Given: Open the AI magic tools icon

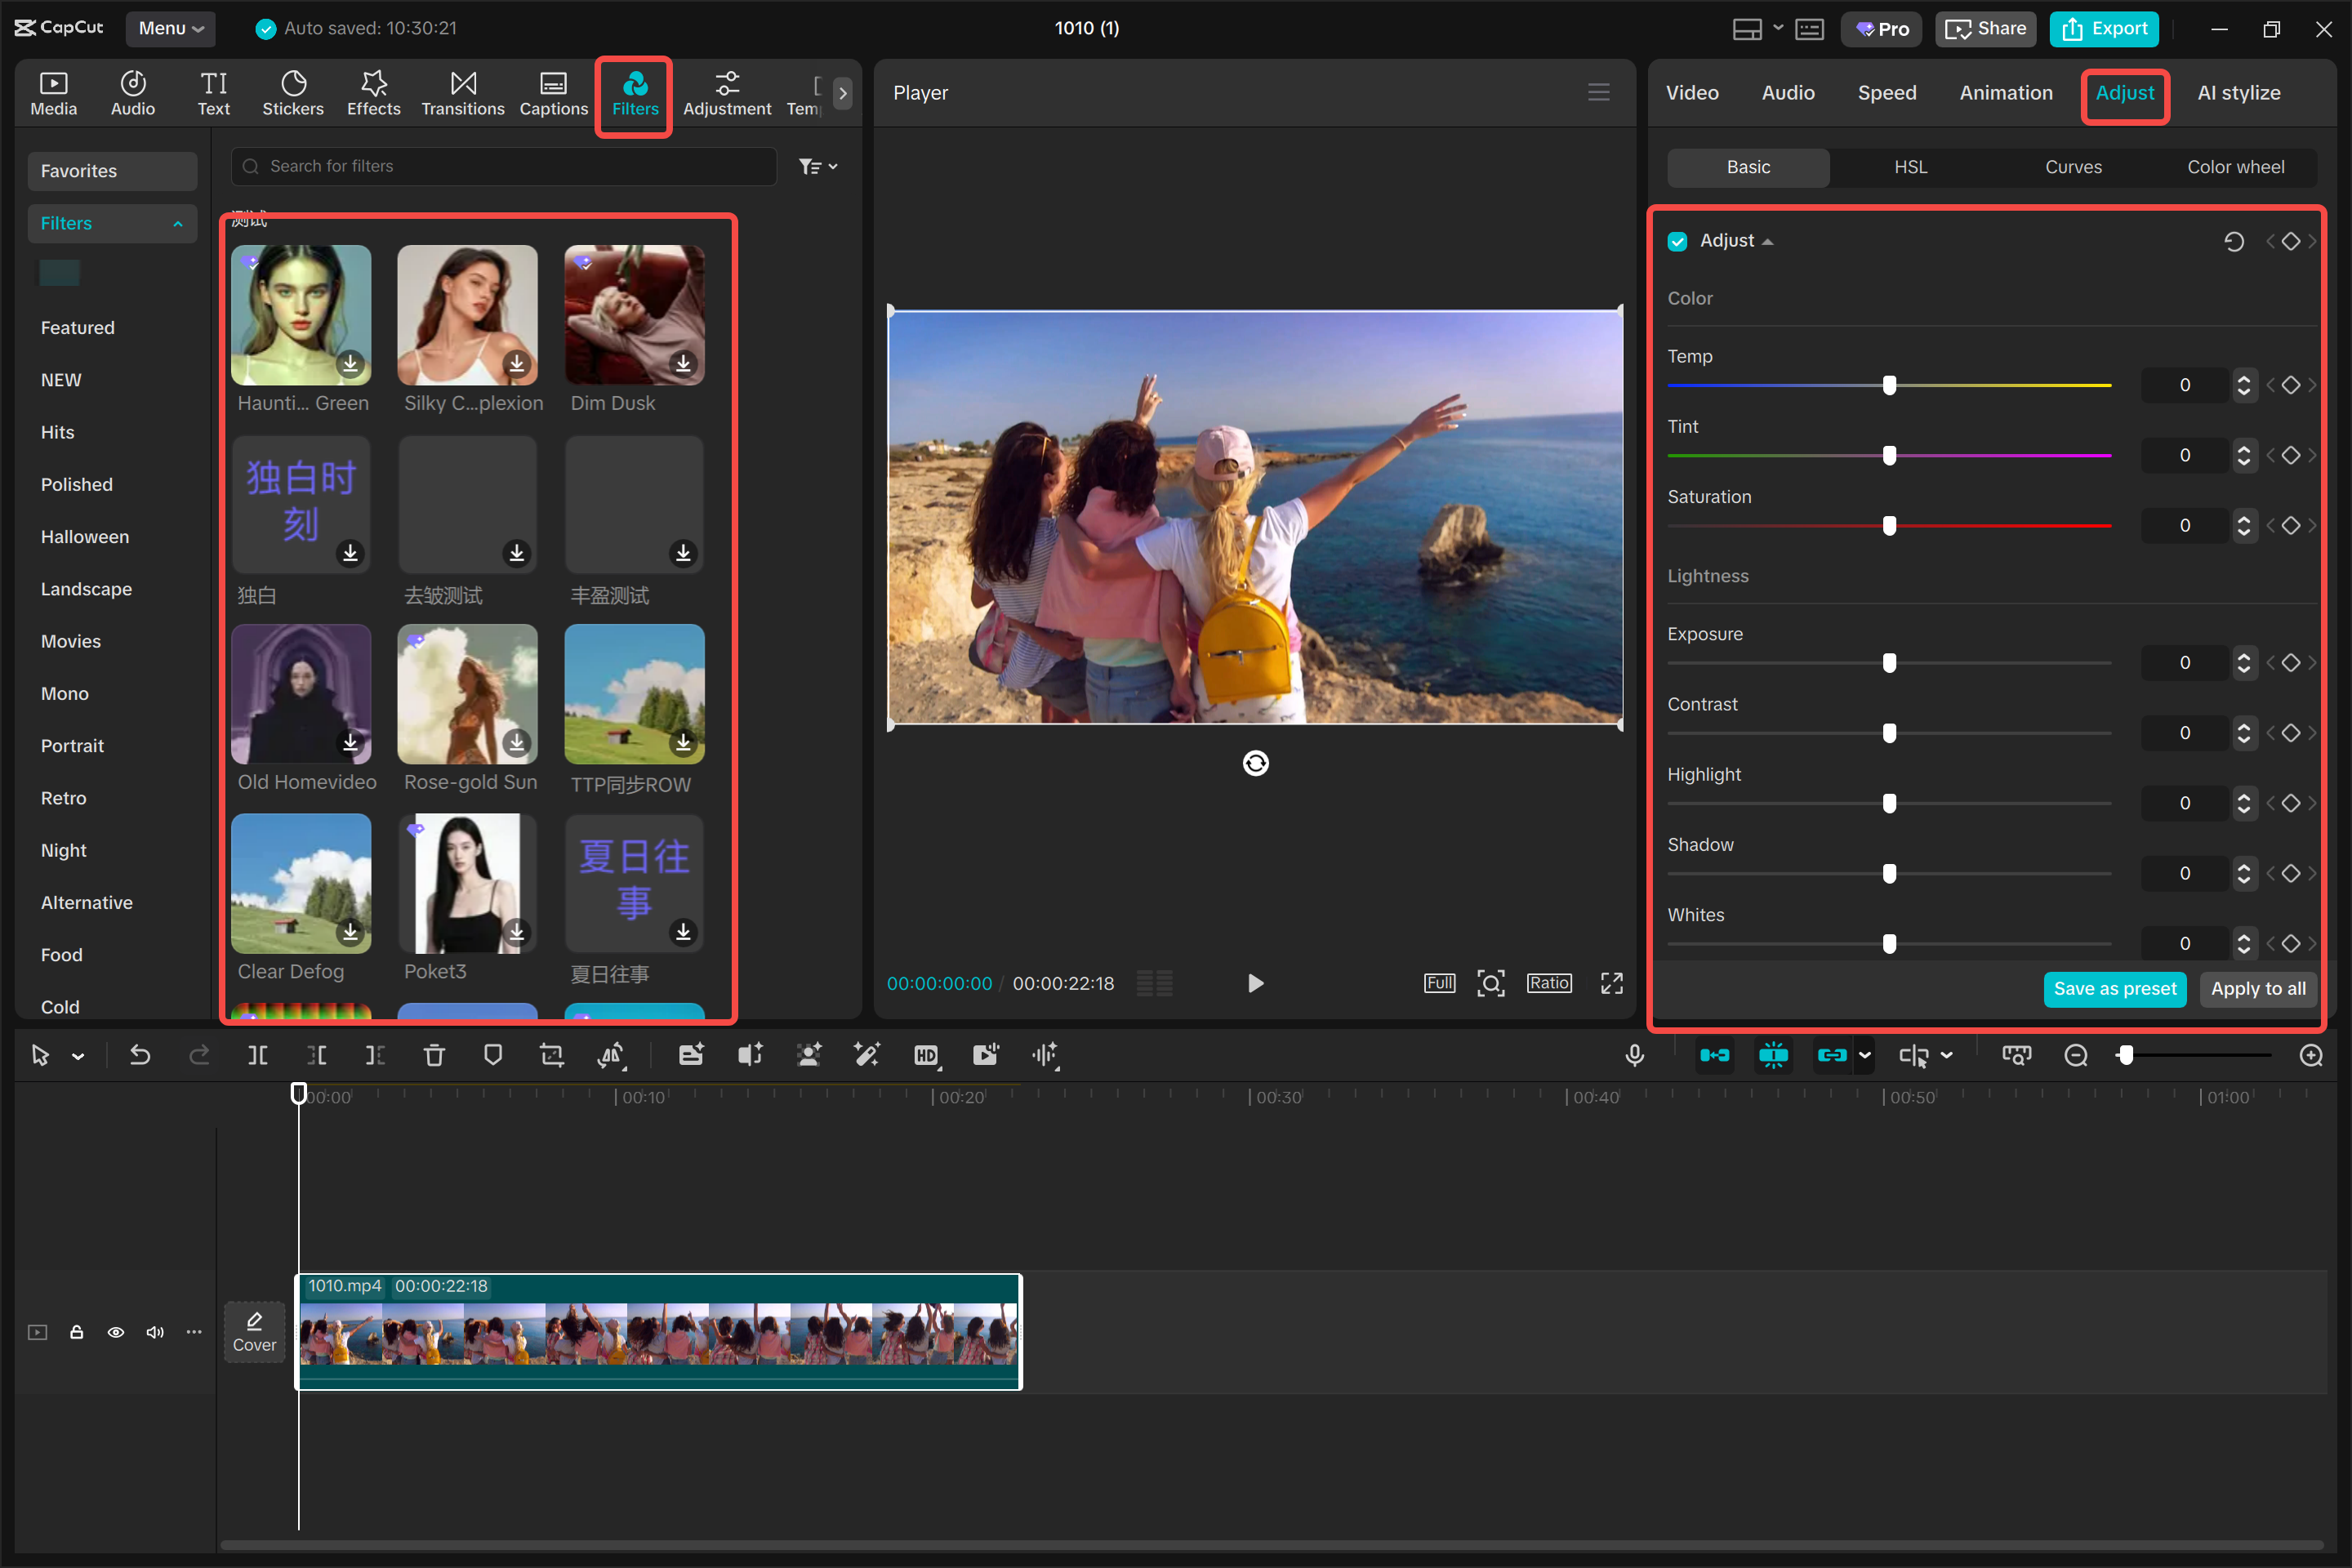Looking at the screenshot, I should coord(867,1055).
